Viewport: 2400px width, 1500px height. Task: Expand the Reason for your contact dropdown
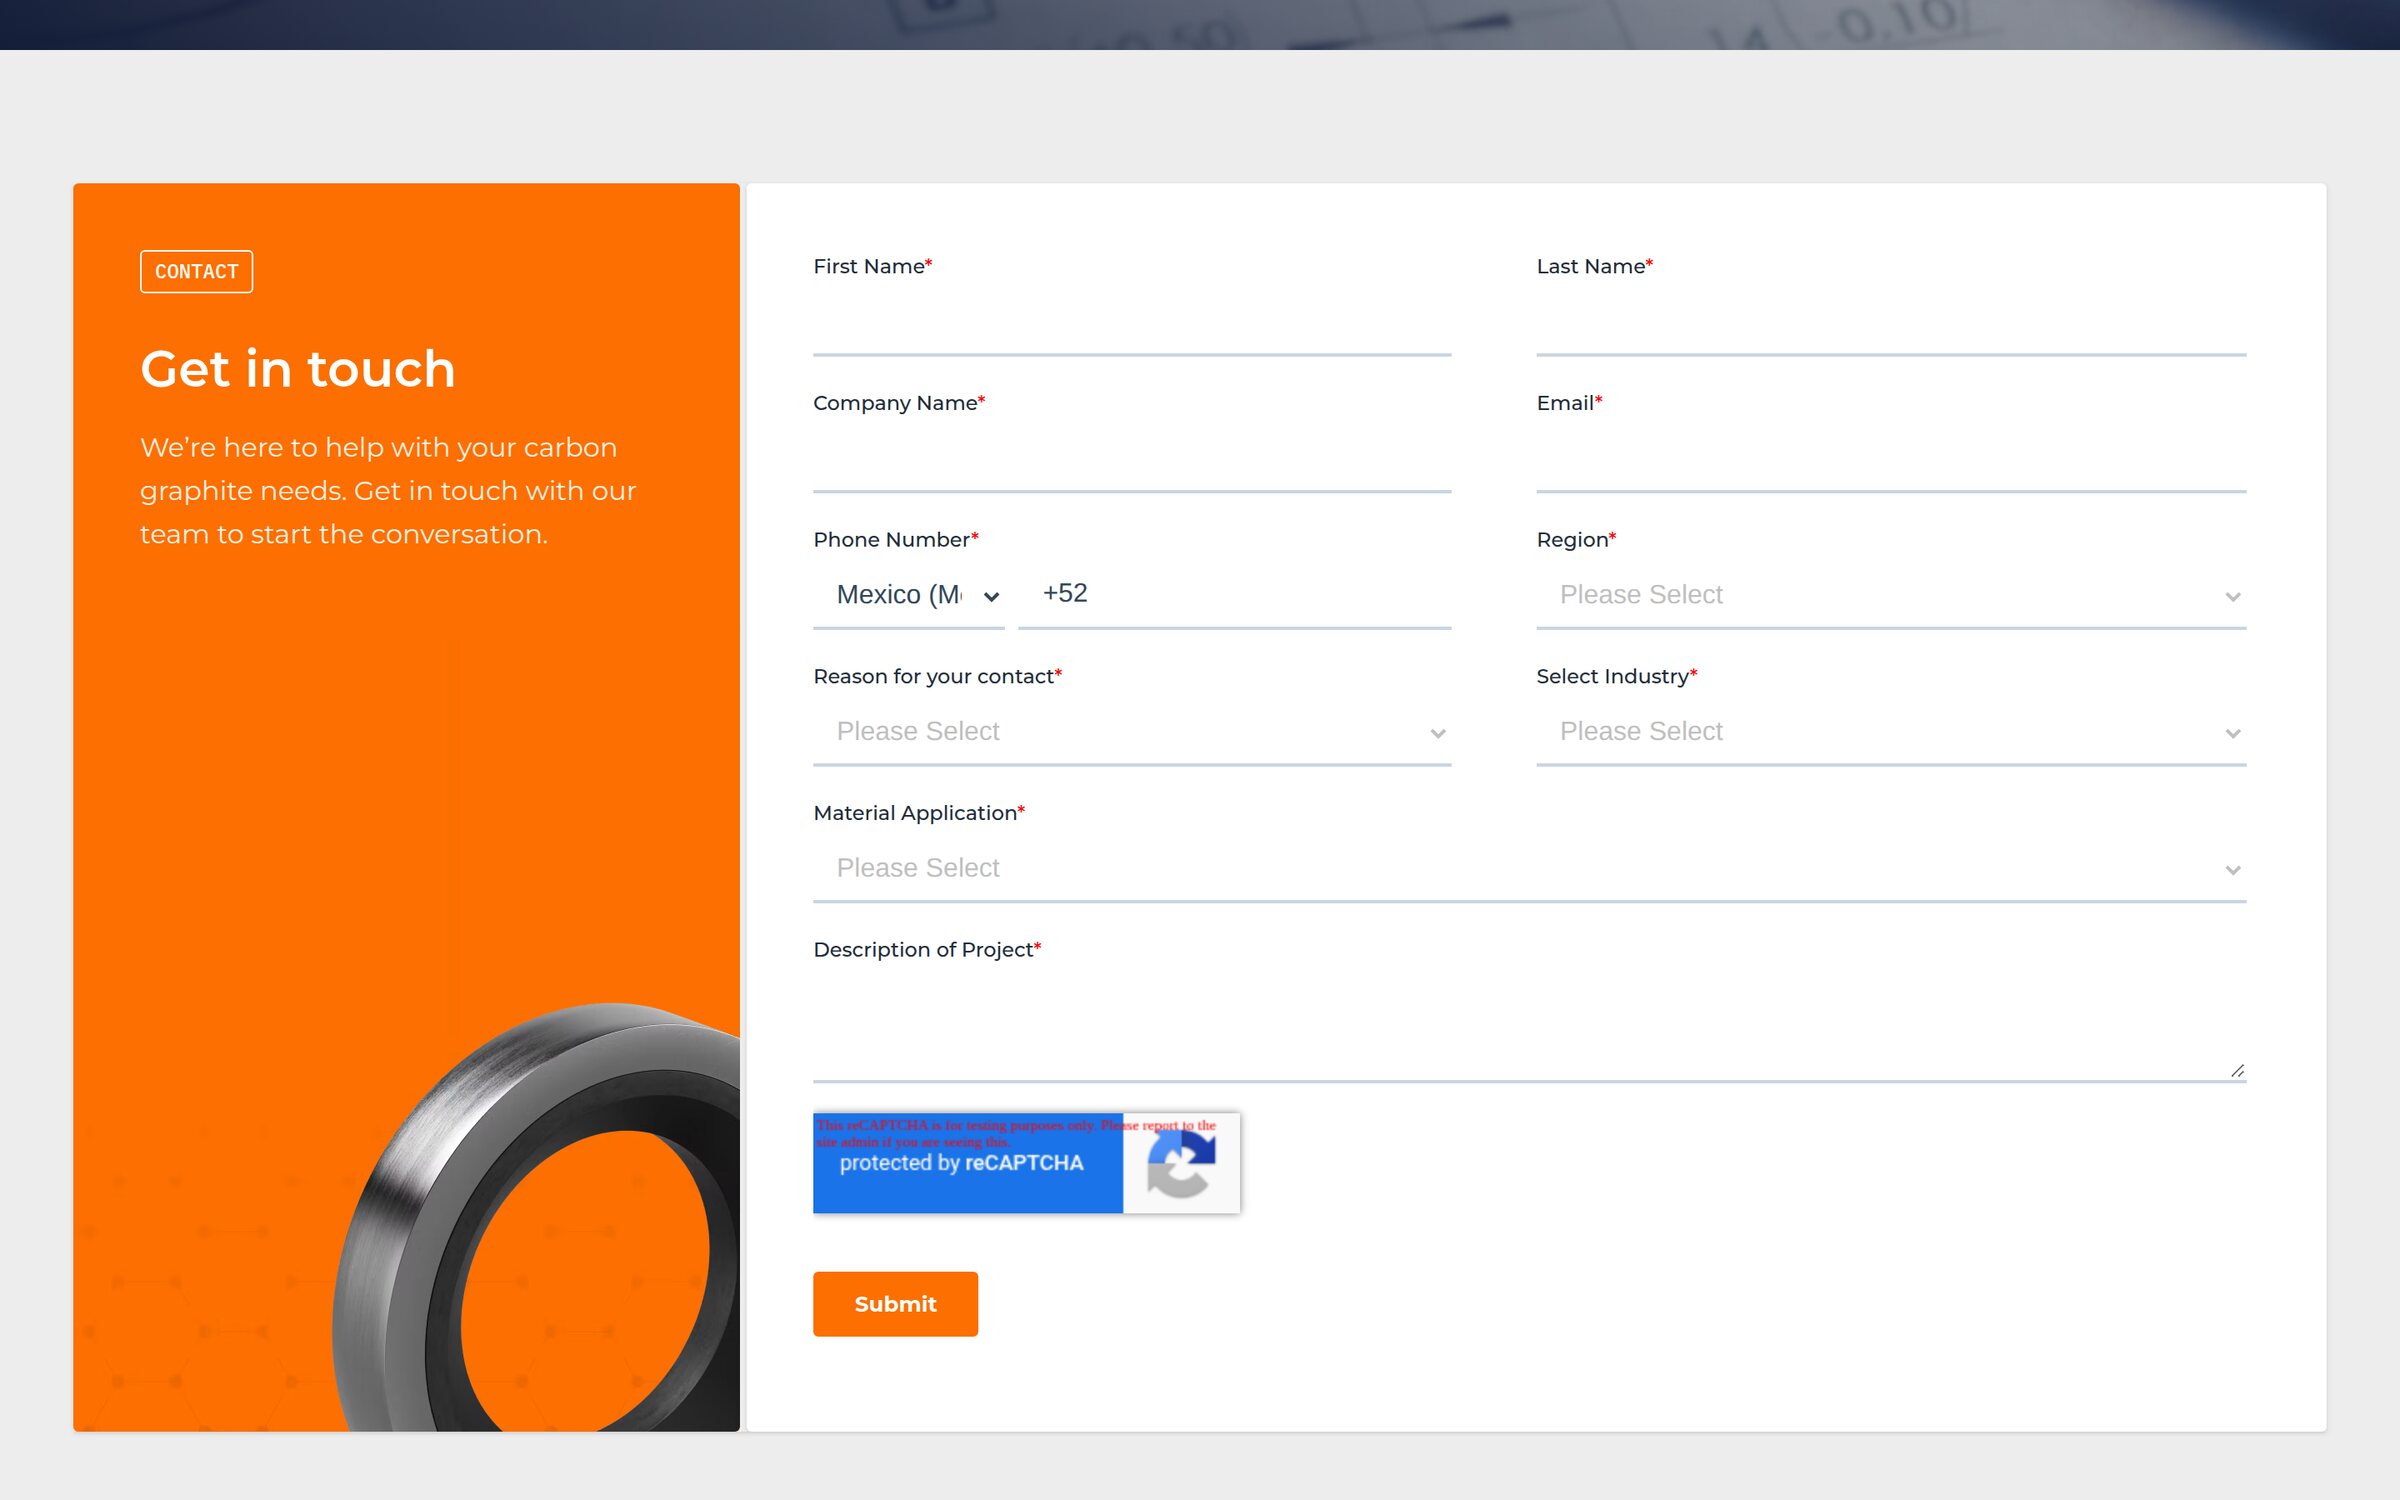tap(1132, 732)
